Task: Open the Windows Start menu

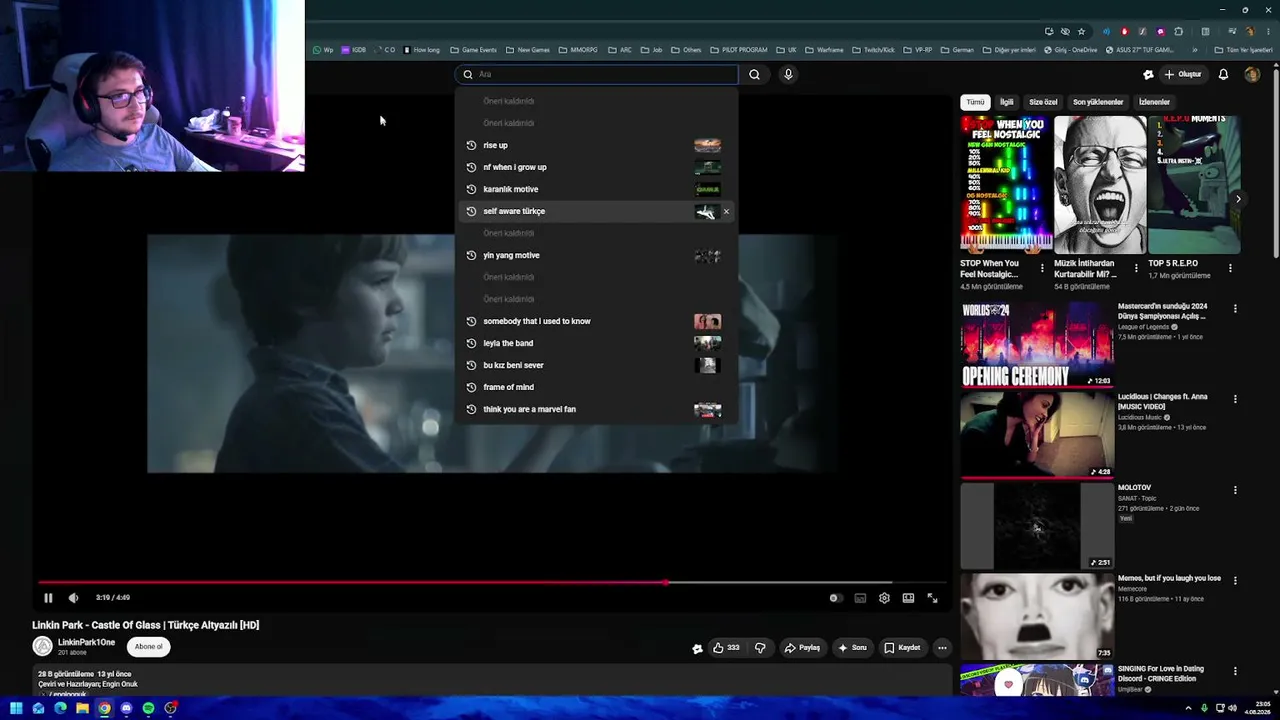Action: (x=16, y=708)
